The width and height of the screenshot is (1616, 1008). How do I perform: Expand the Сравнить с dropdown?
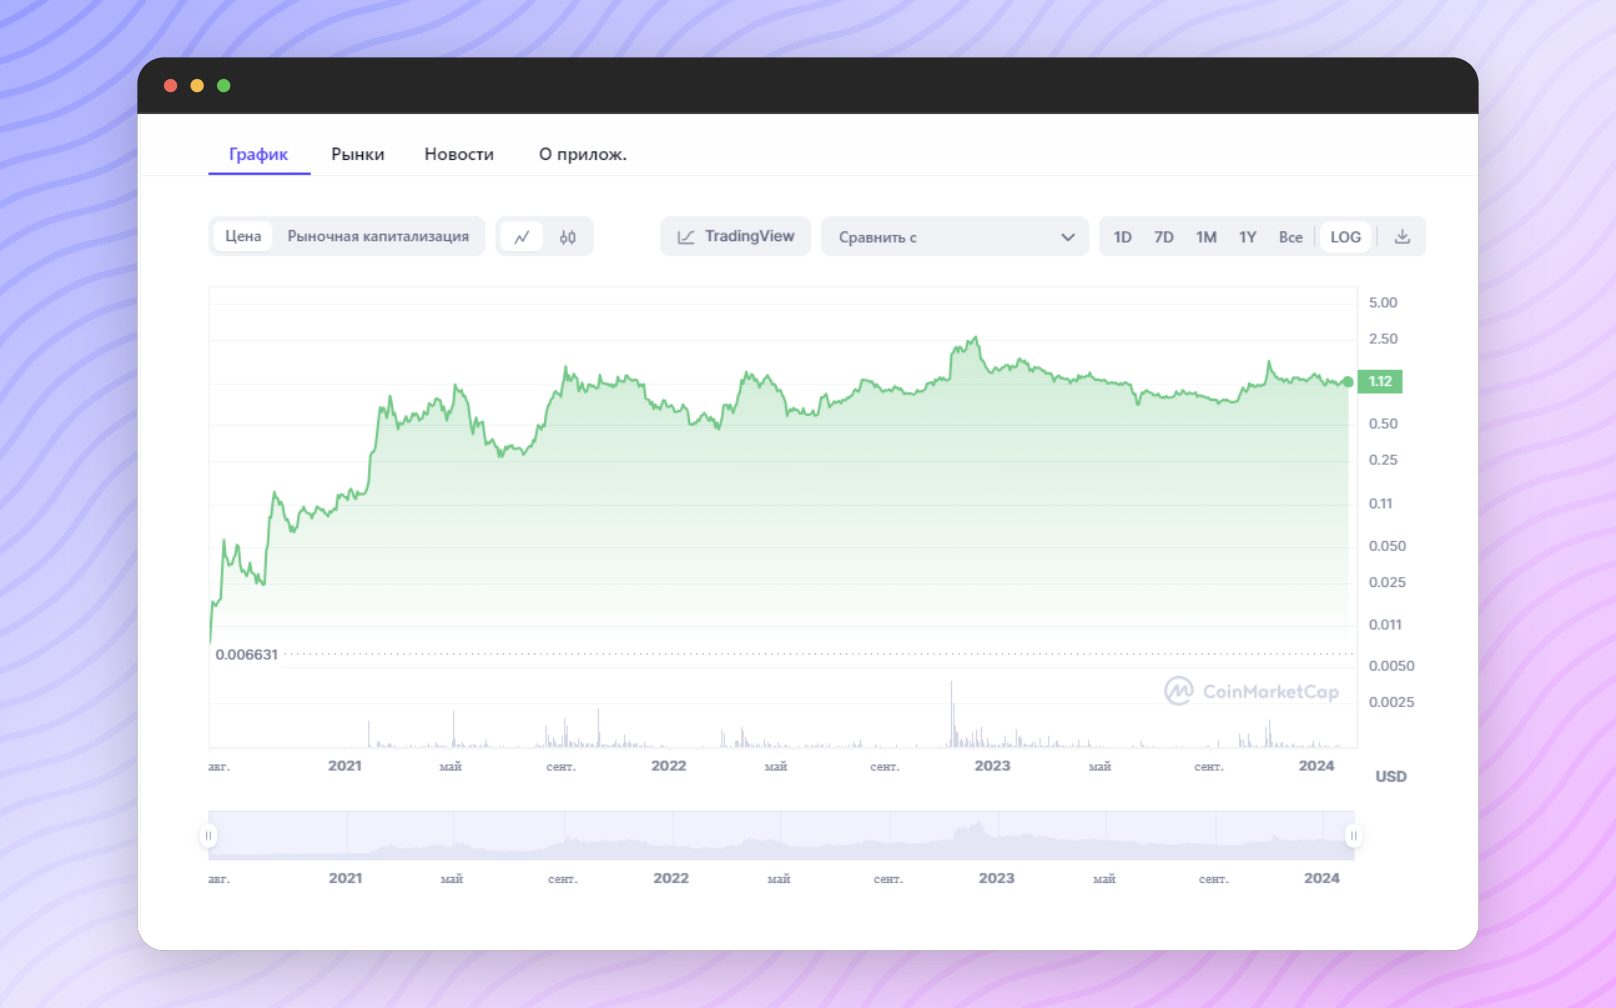(x=955, y=237)
